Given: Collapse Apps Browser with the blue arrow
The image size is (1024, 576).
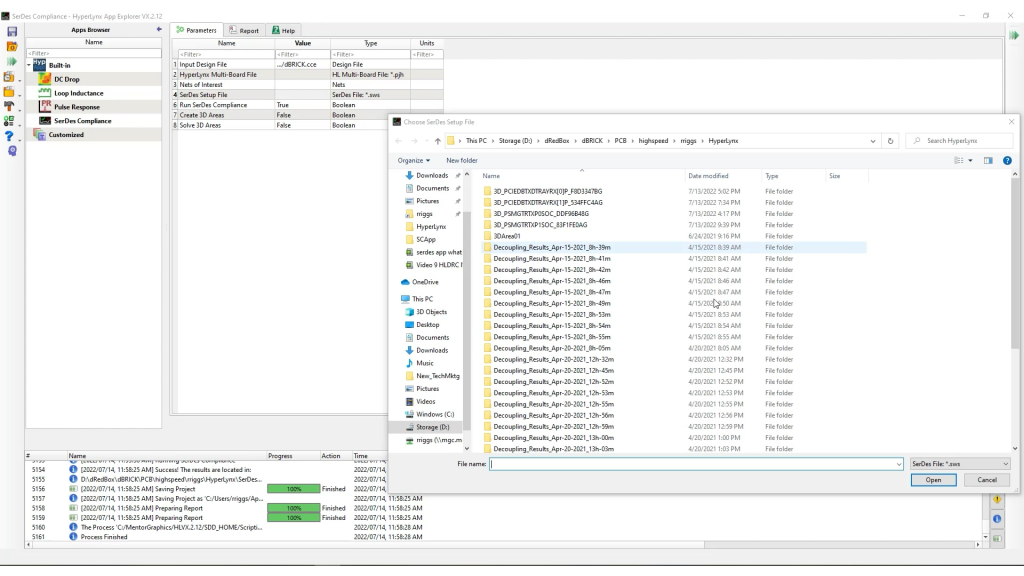Looking at the screenshot, I should (x=159, y=29).
